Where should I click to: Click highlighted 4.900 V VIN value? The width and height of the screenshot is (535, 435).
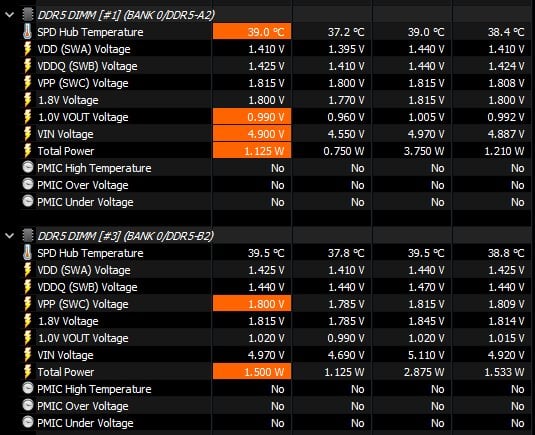click(252, 134)
